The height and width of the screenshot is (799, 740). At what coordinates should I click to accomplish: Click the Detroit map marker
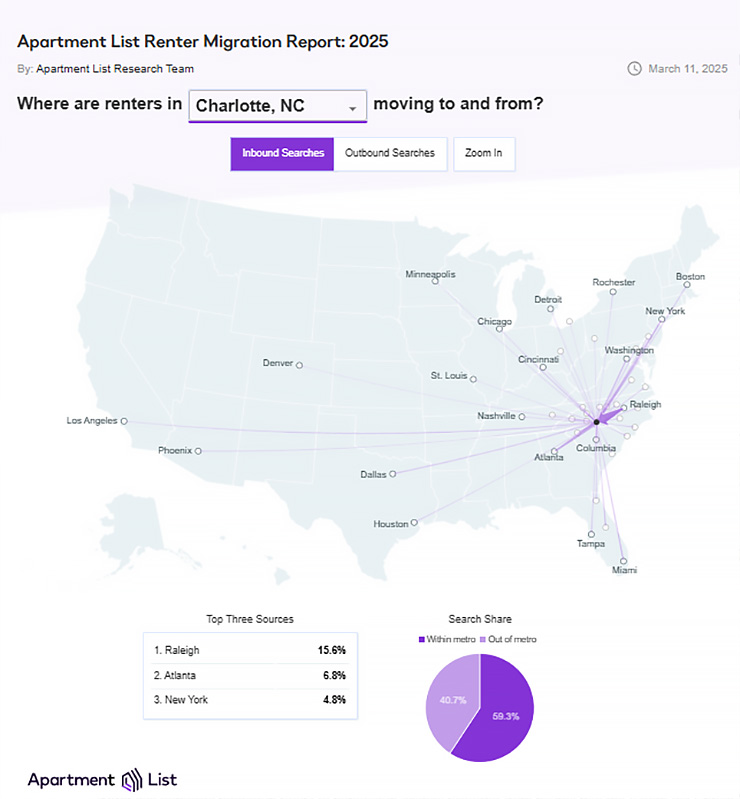point(550,309)
